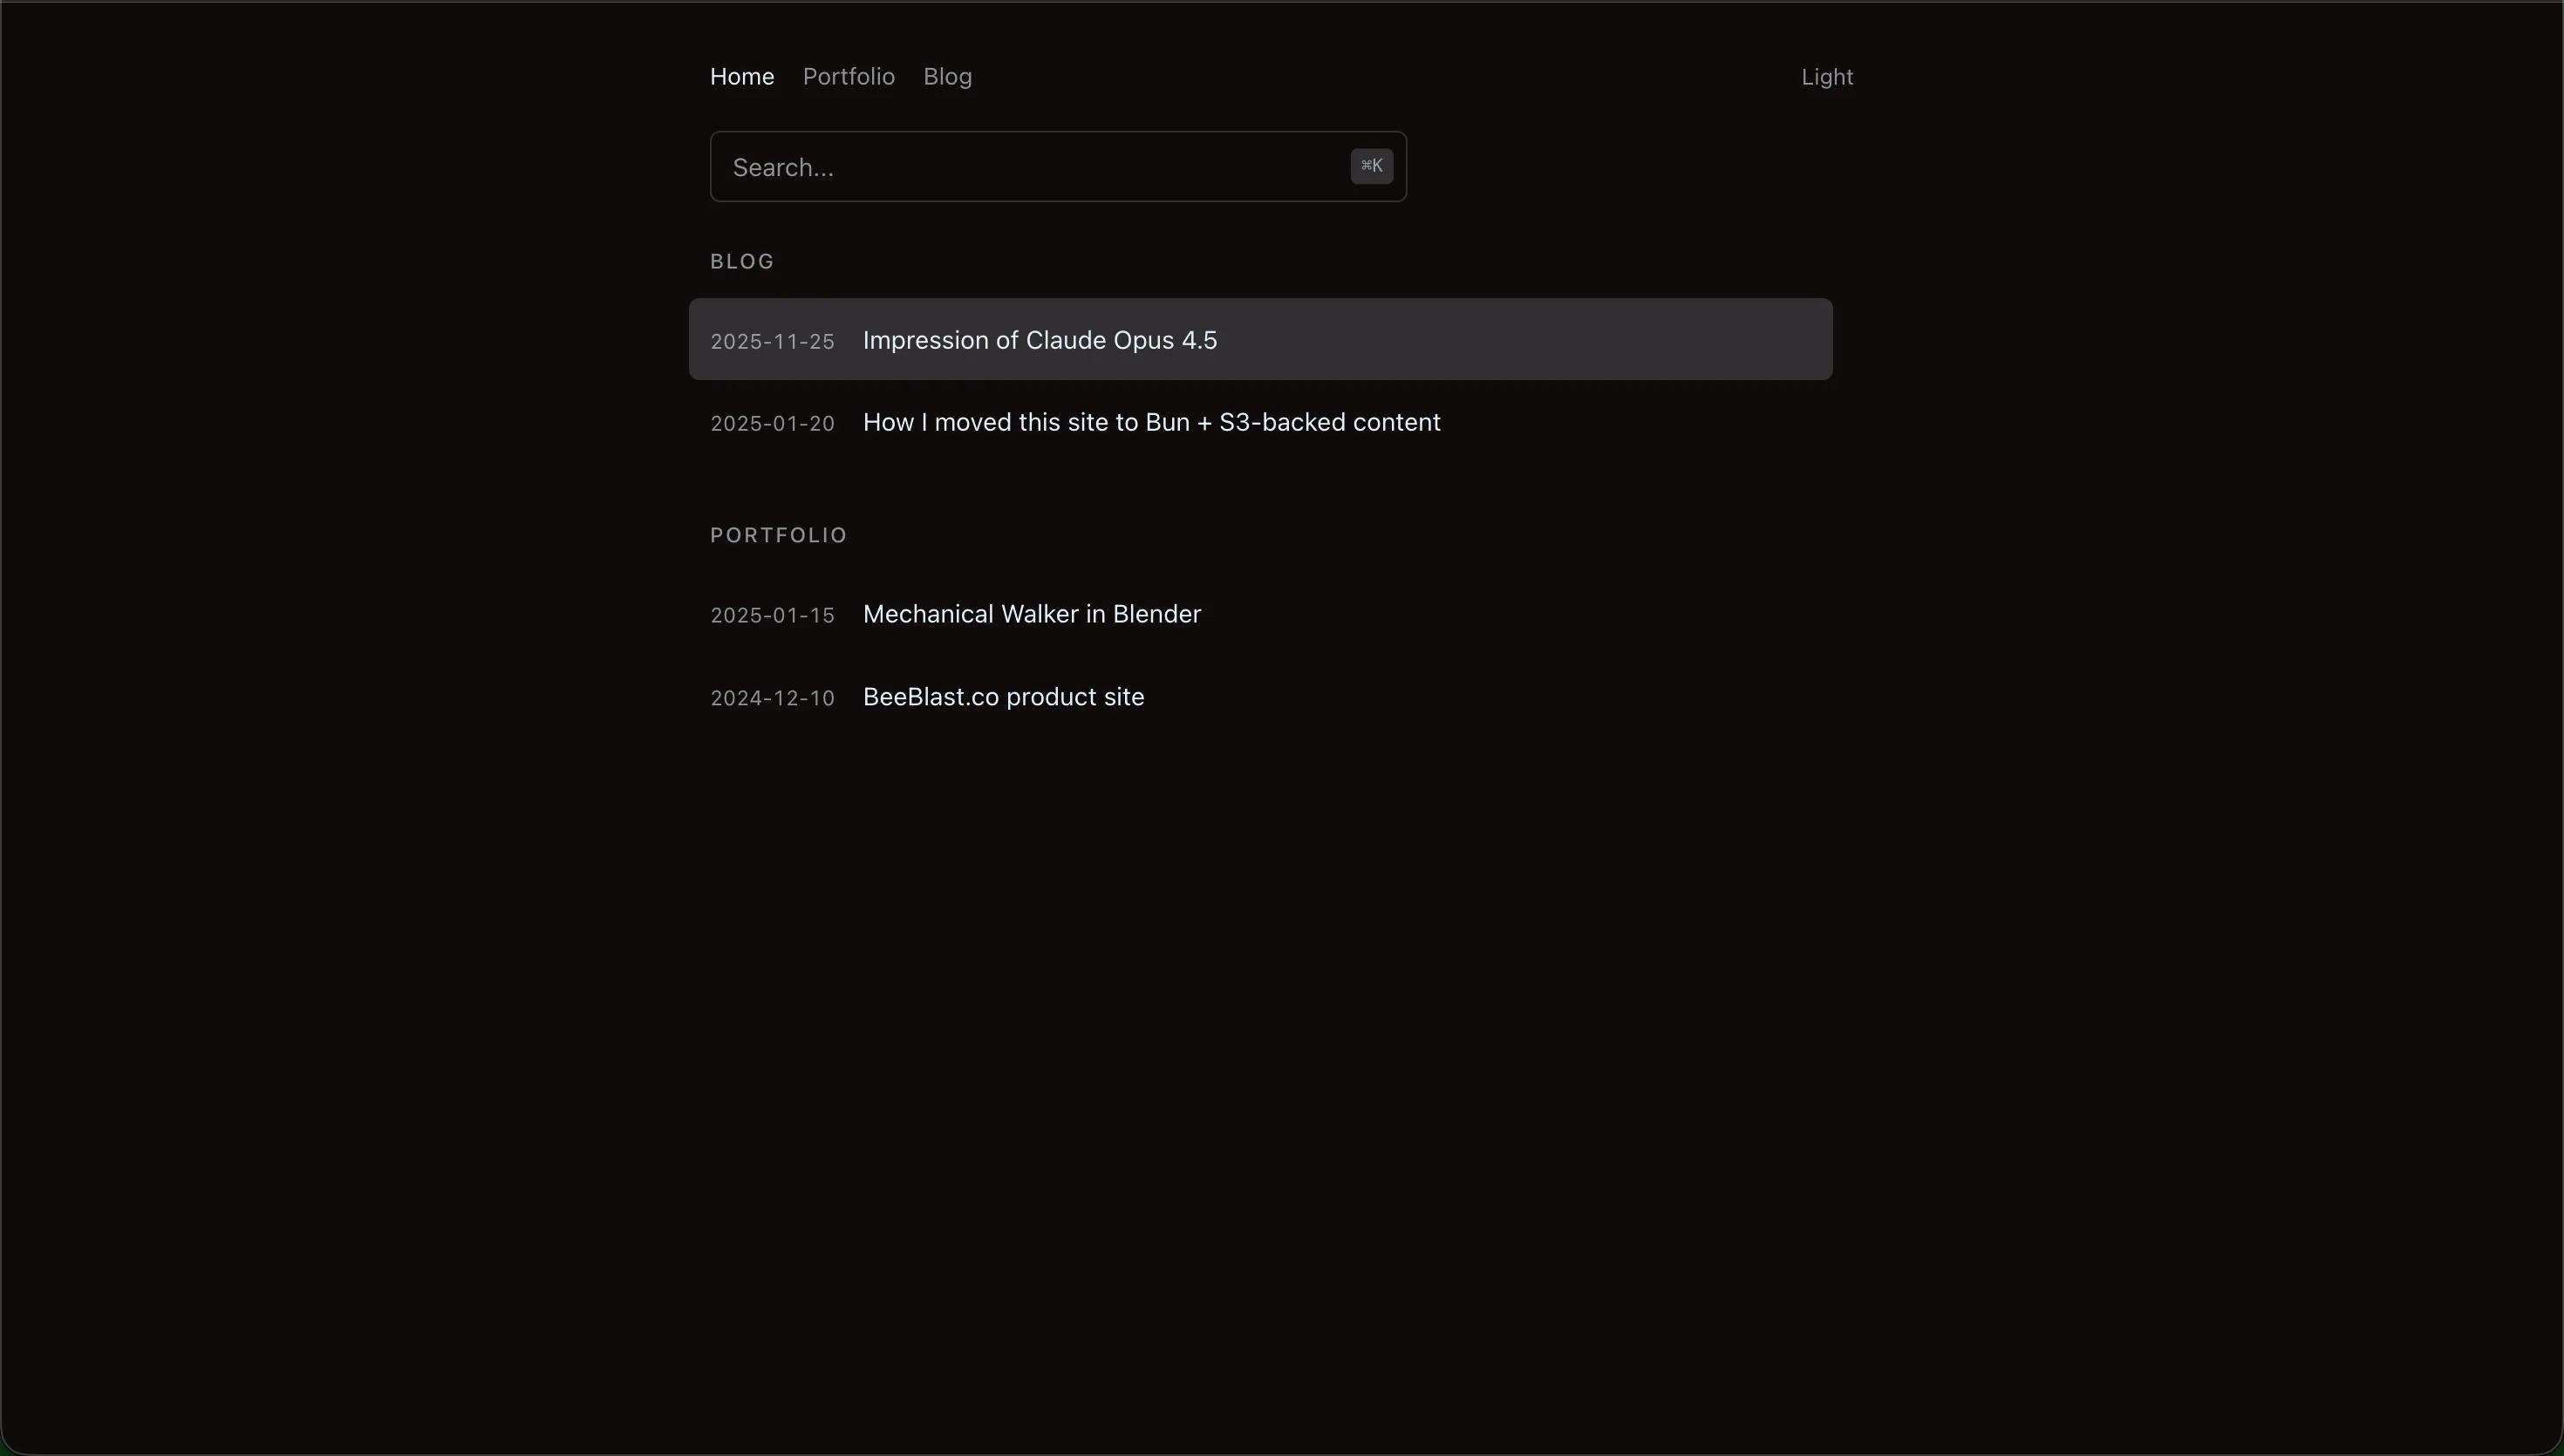This screenshot has height=1456, width=2564.
Task: View the Mechanical Walker in Blender project
Action: click(x=1031, y=614)
